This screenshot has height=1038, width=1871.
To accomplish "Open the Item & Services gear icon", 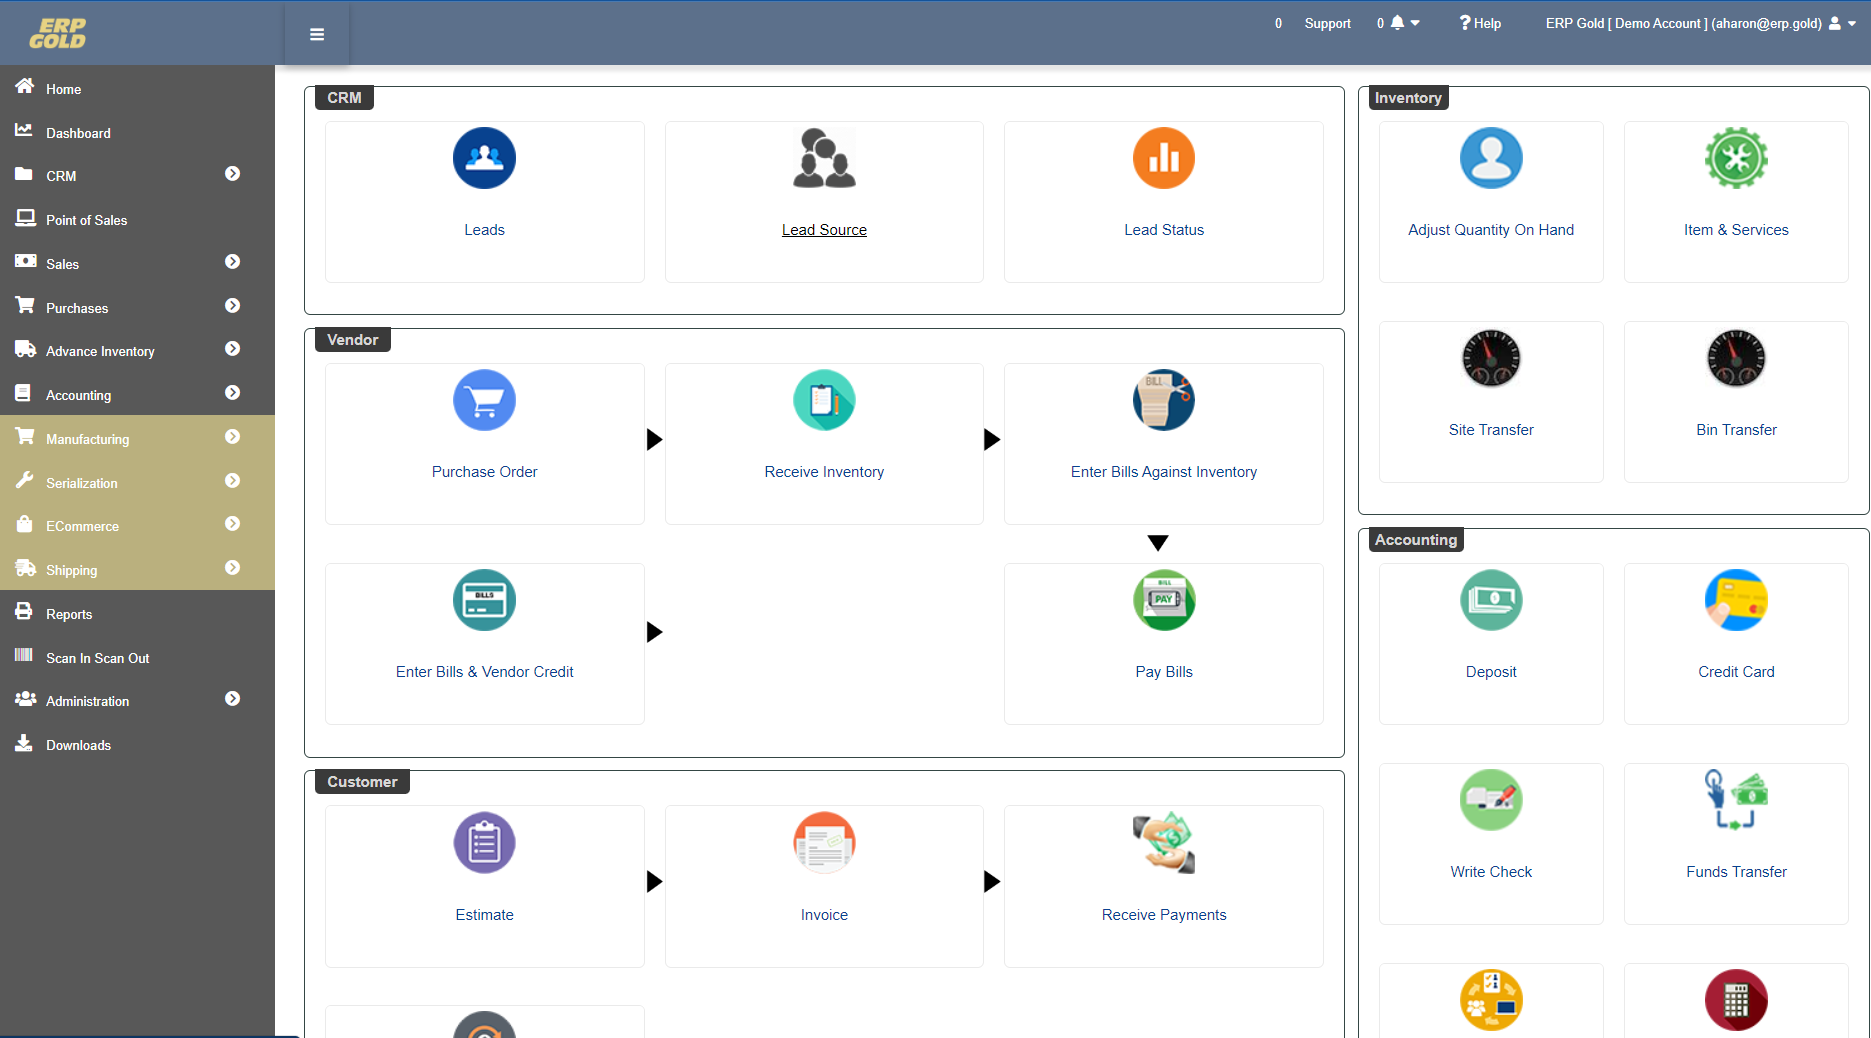I will (1735, 158).
